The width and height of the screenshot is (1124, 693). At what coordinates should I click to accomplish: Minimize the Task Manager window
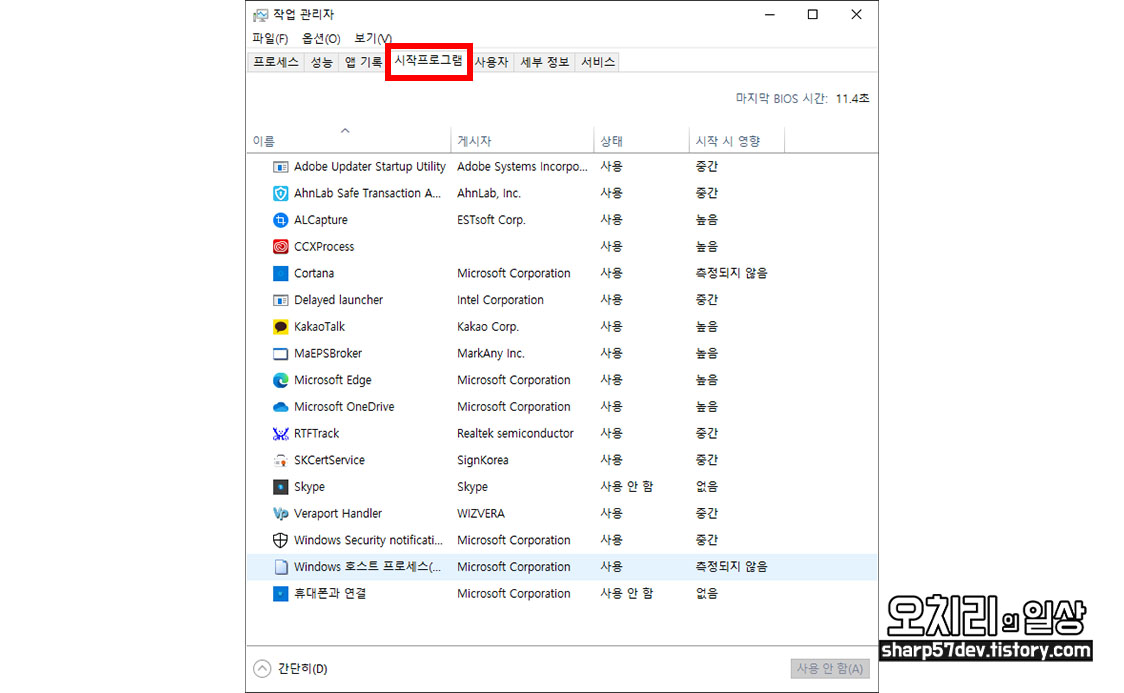(x=770, y=14)
